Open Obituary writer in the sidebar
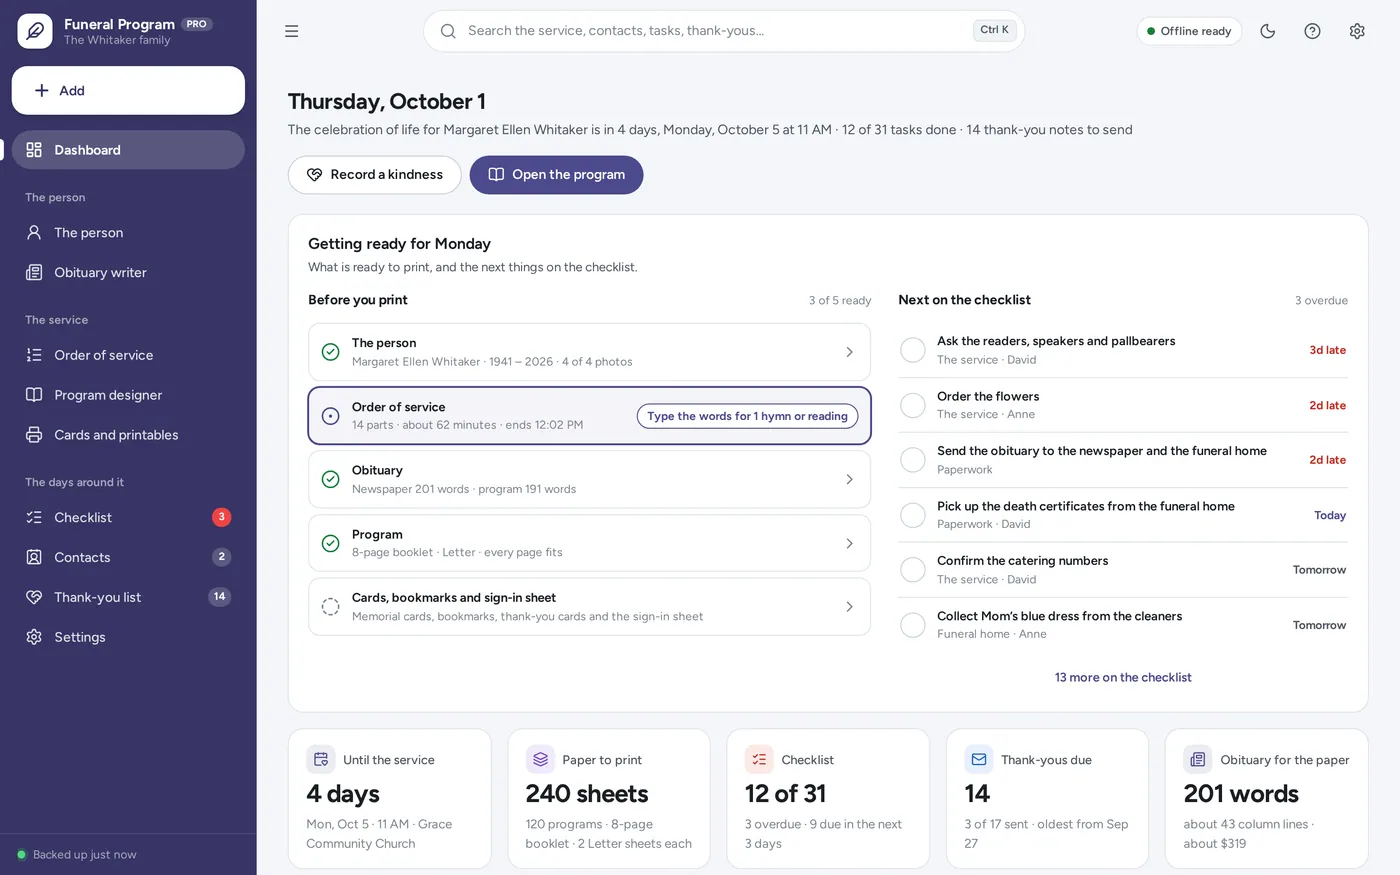The width and height of the screenshot is (1400, 875). point(128,272)
